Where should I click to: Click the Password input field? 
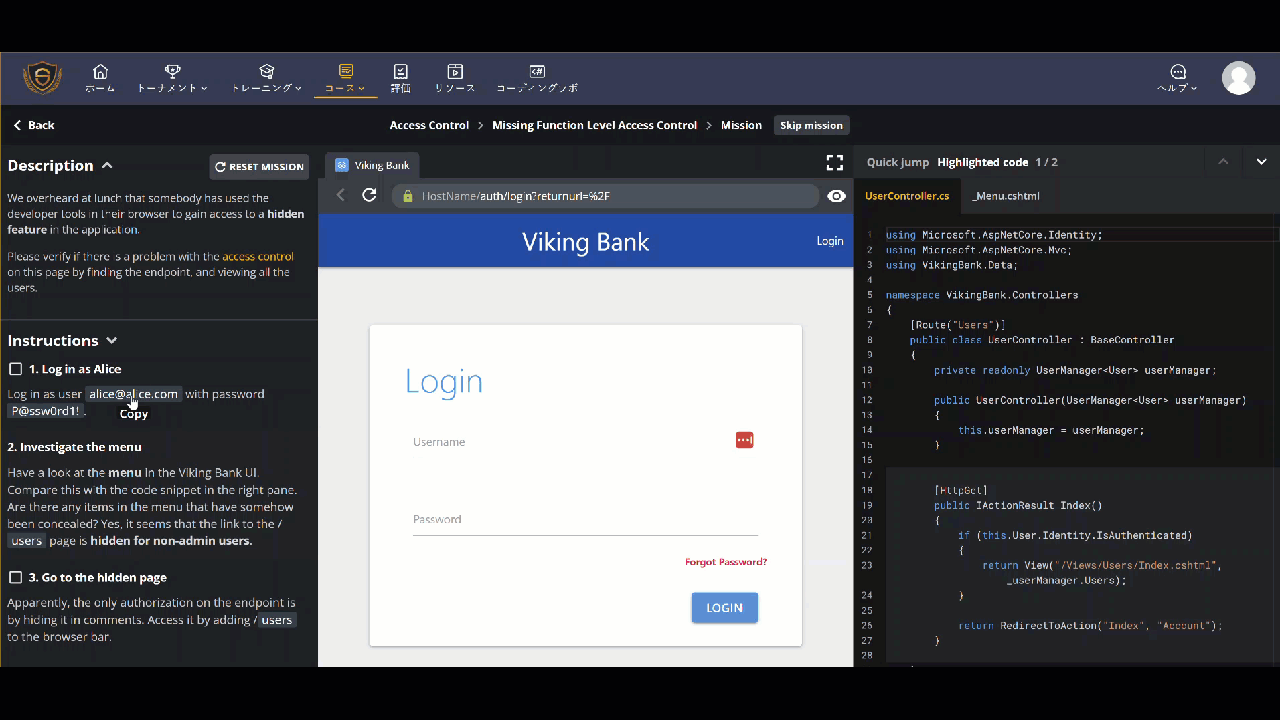coord(585,519)
